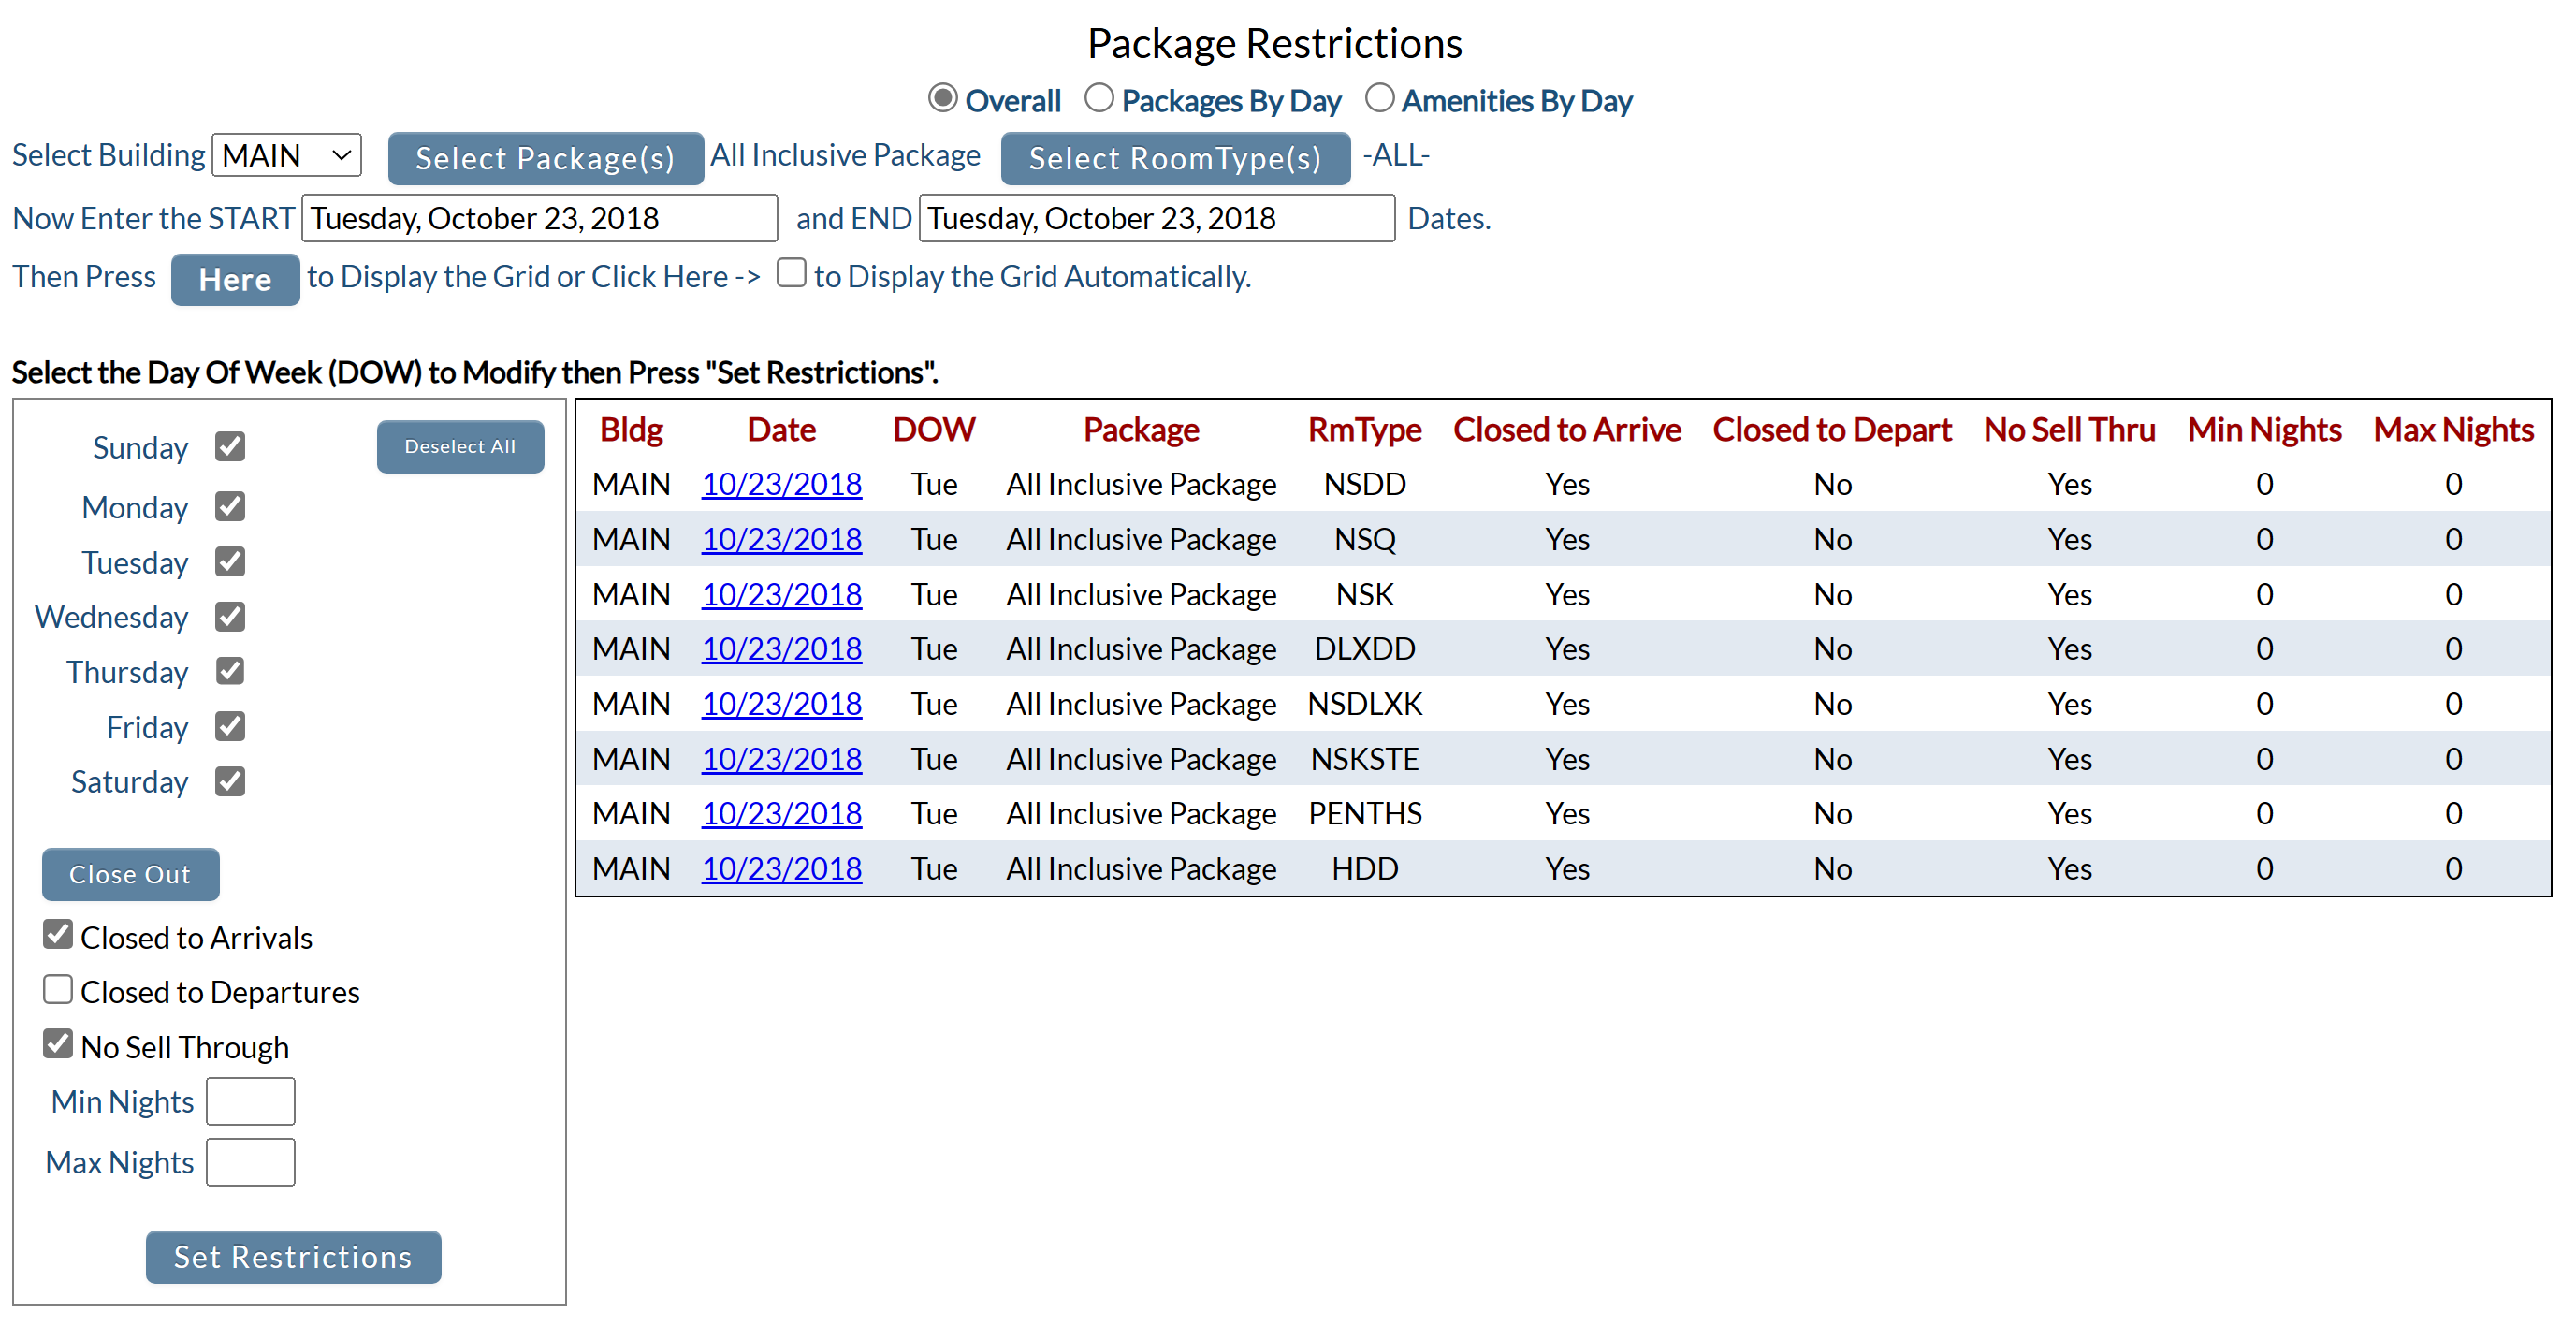Select Packages By Day radio option
Screen dimensions: 2576x1326
pos(1099,98)
